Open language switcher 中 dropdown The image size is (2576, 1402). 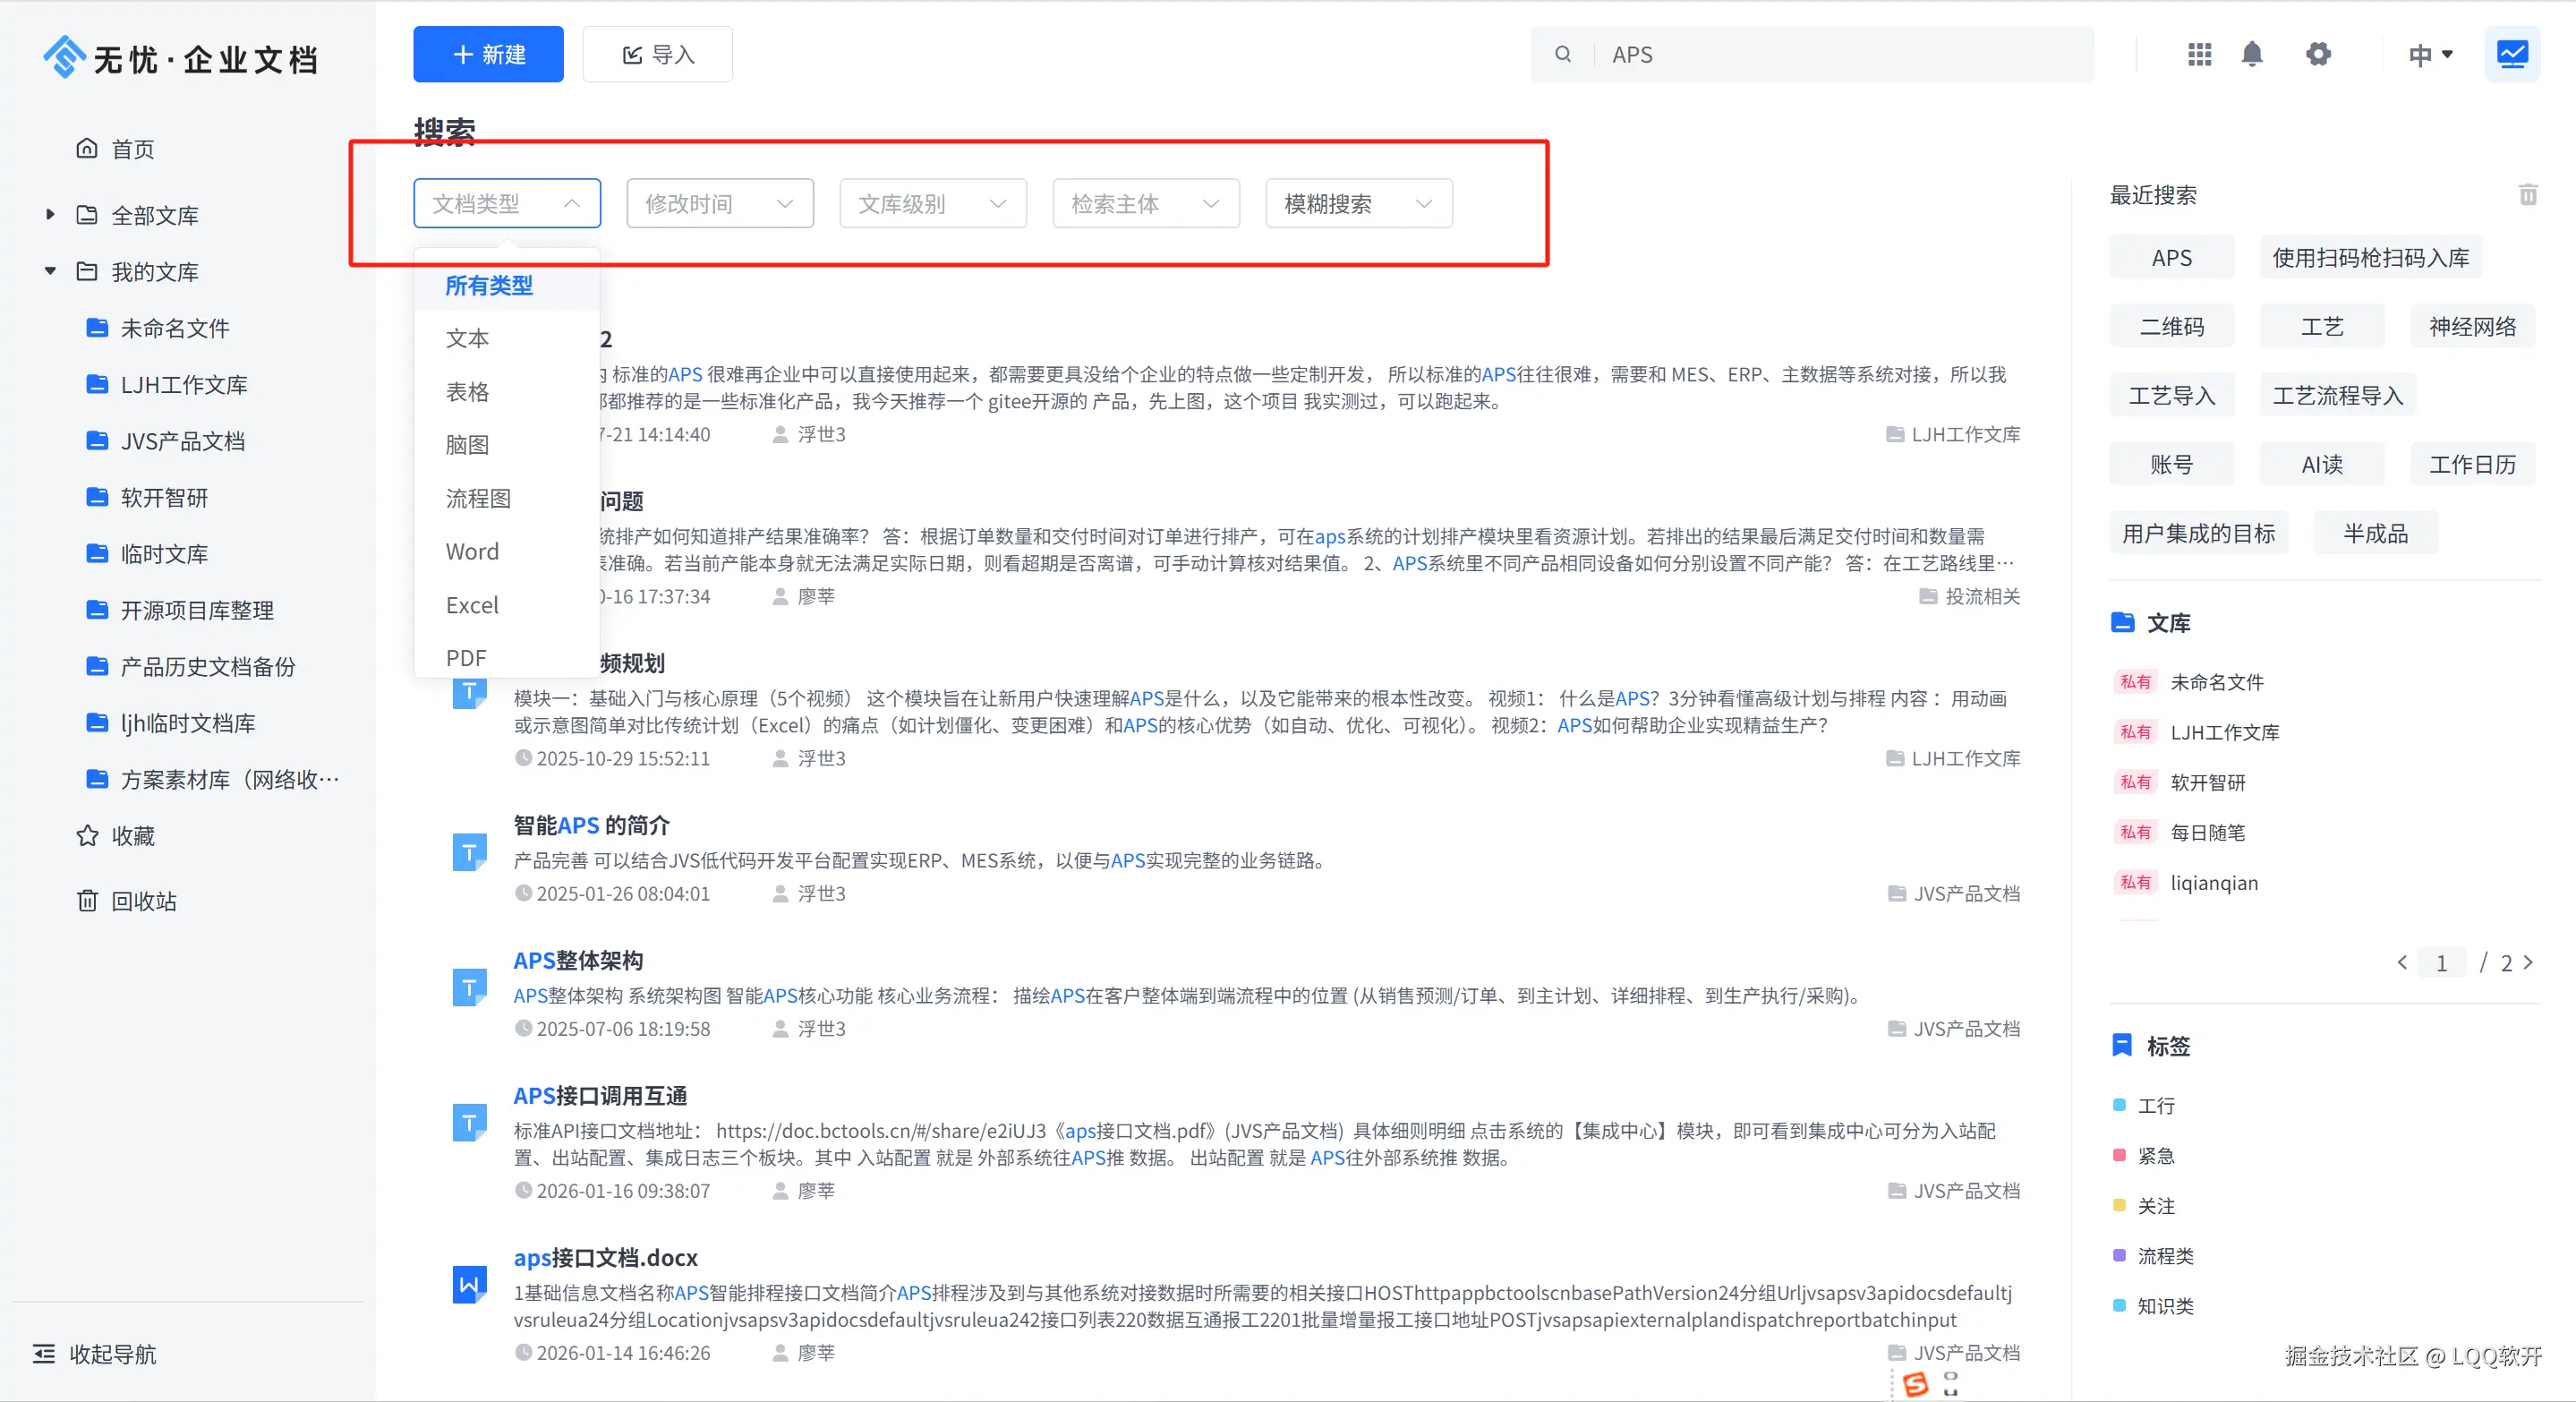pos(2430,55)
